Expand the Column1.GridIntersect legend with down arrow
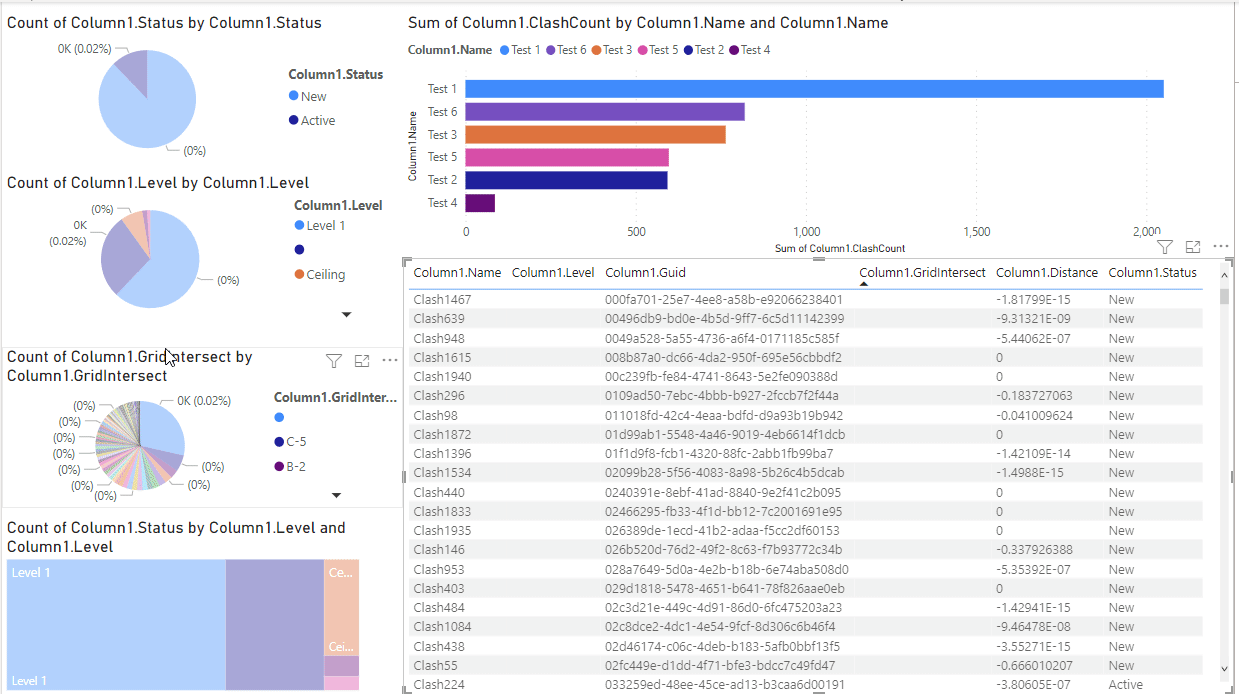This screenshot has height=694, width=1239. [336, 495]
